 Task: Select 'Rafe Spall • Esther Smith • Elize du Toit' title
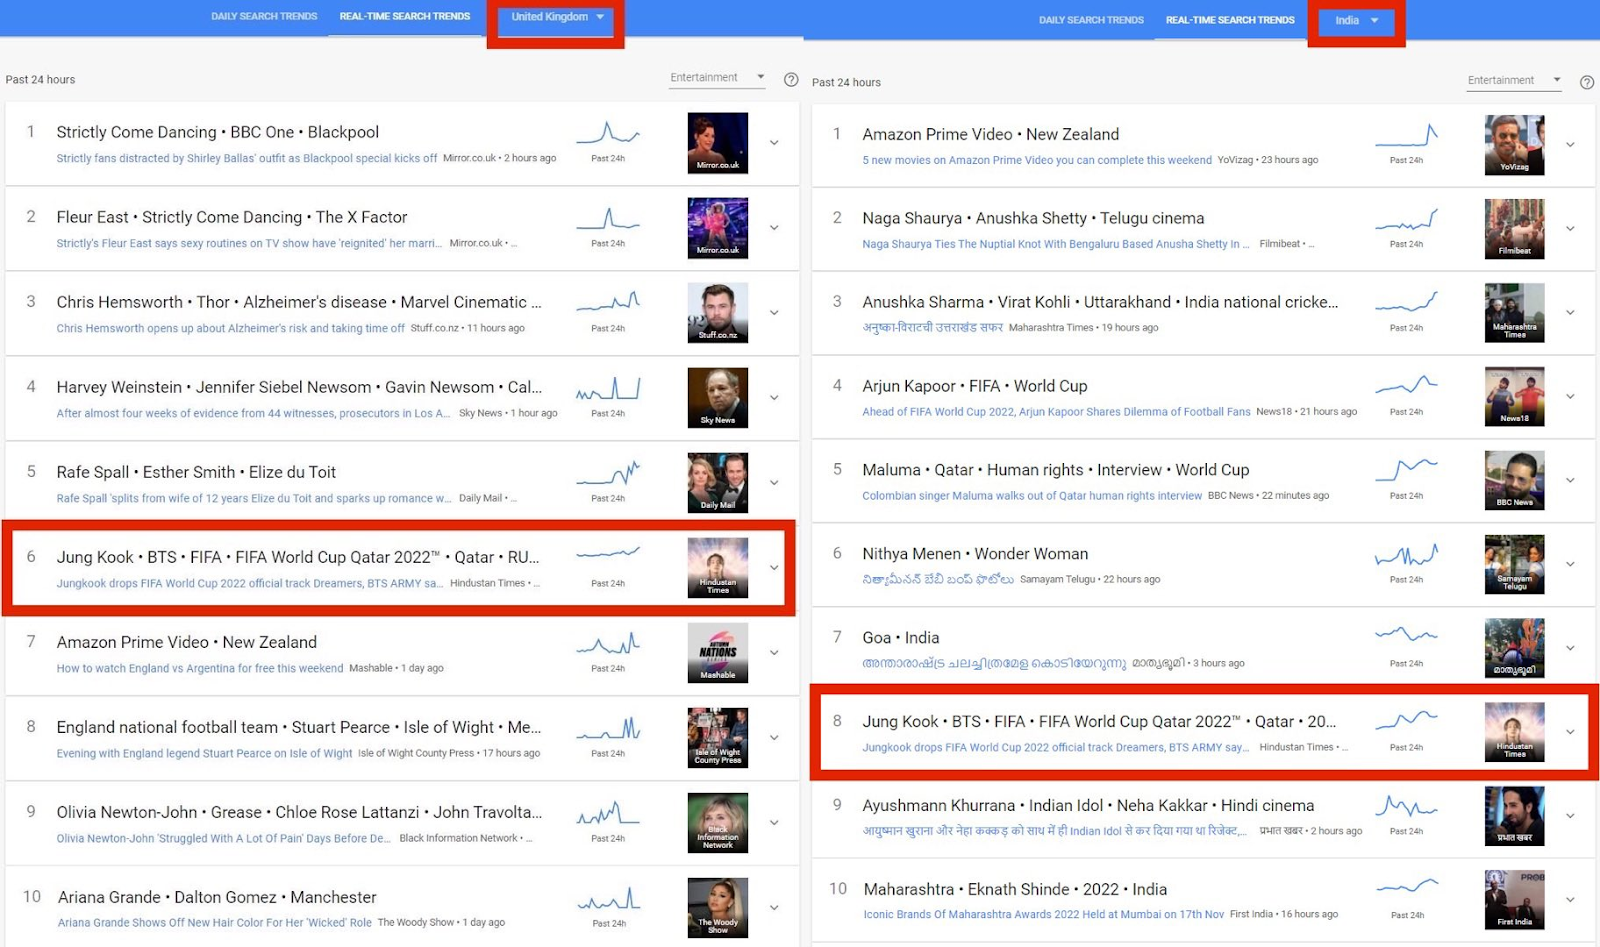(x=196, y=472)
